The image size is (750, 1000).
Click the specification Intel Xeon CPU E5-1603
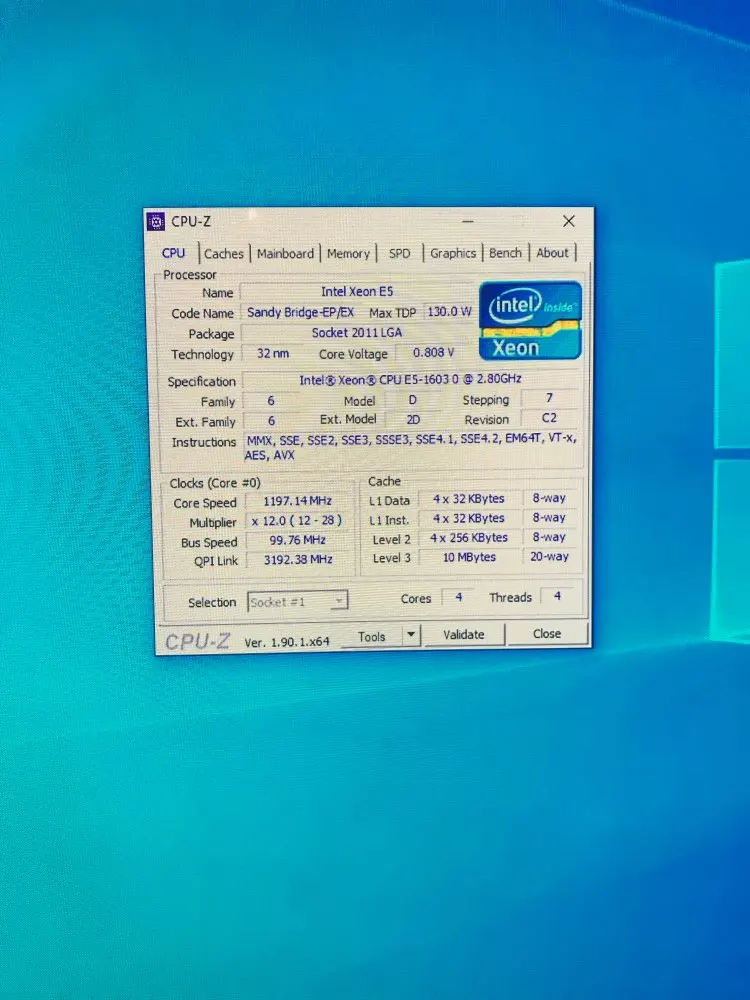(411, 379)
